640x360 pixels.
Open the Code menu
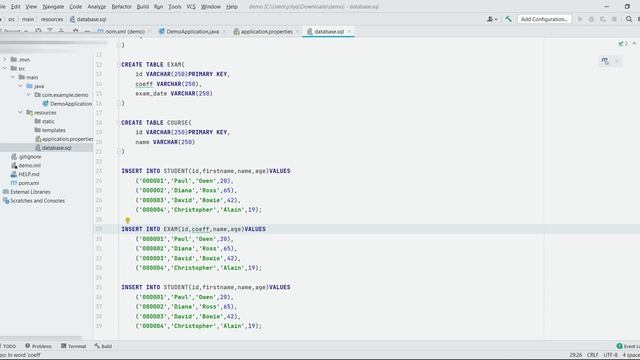pyautogui.click(x=76, y=7)
